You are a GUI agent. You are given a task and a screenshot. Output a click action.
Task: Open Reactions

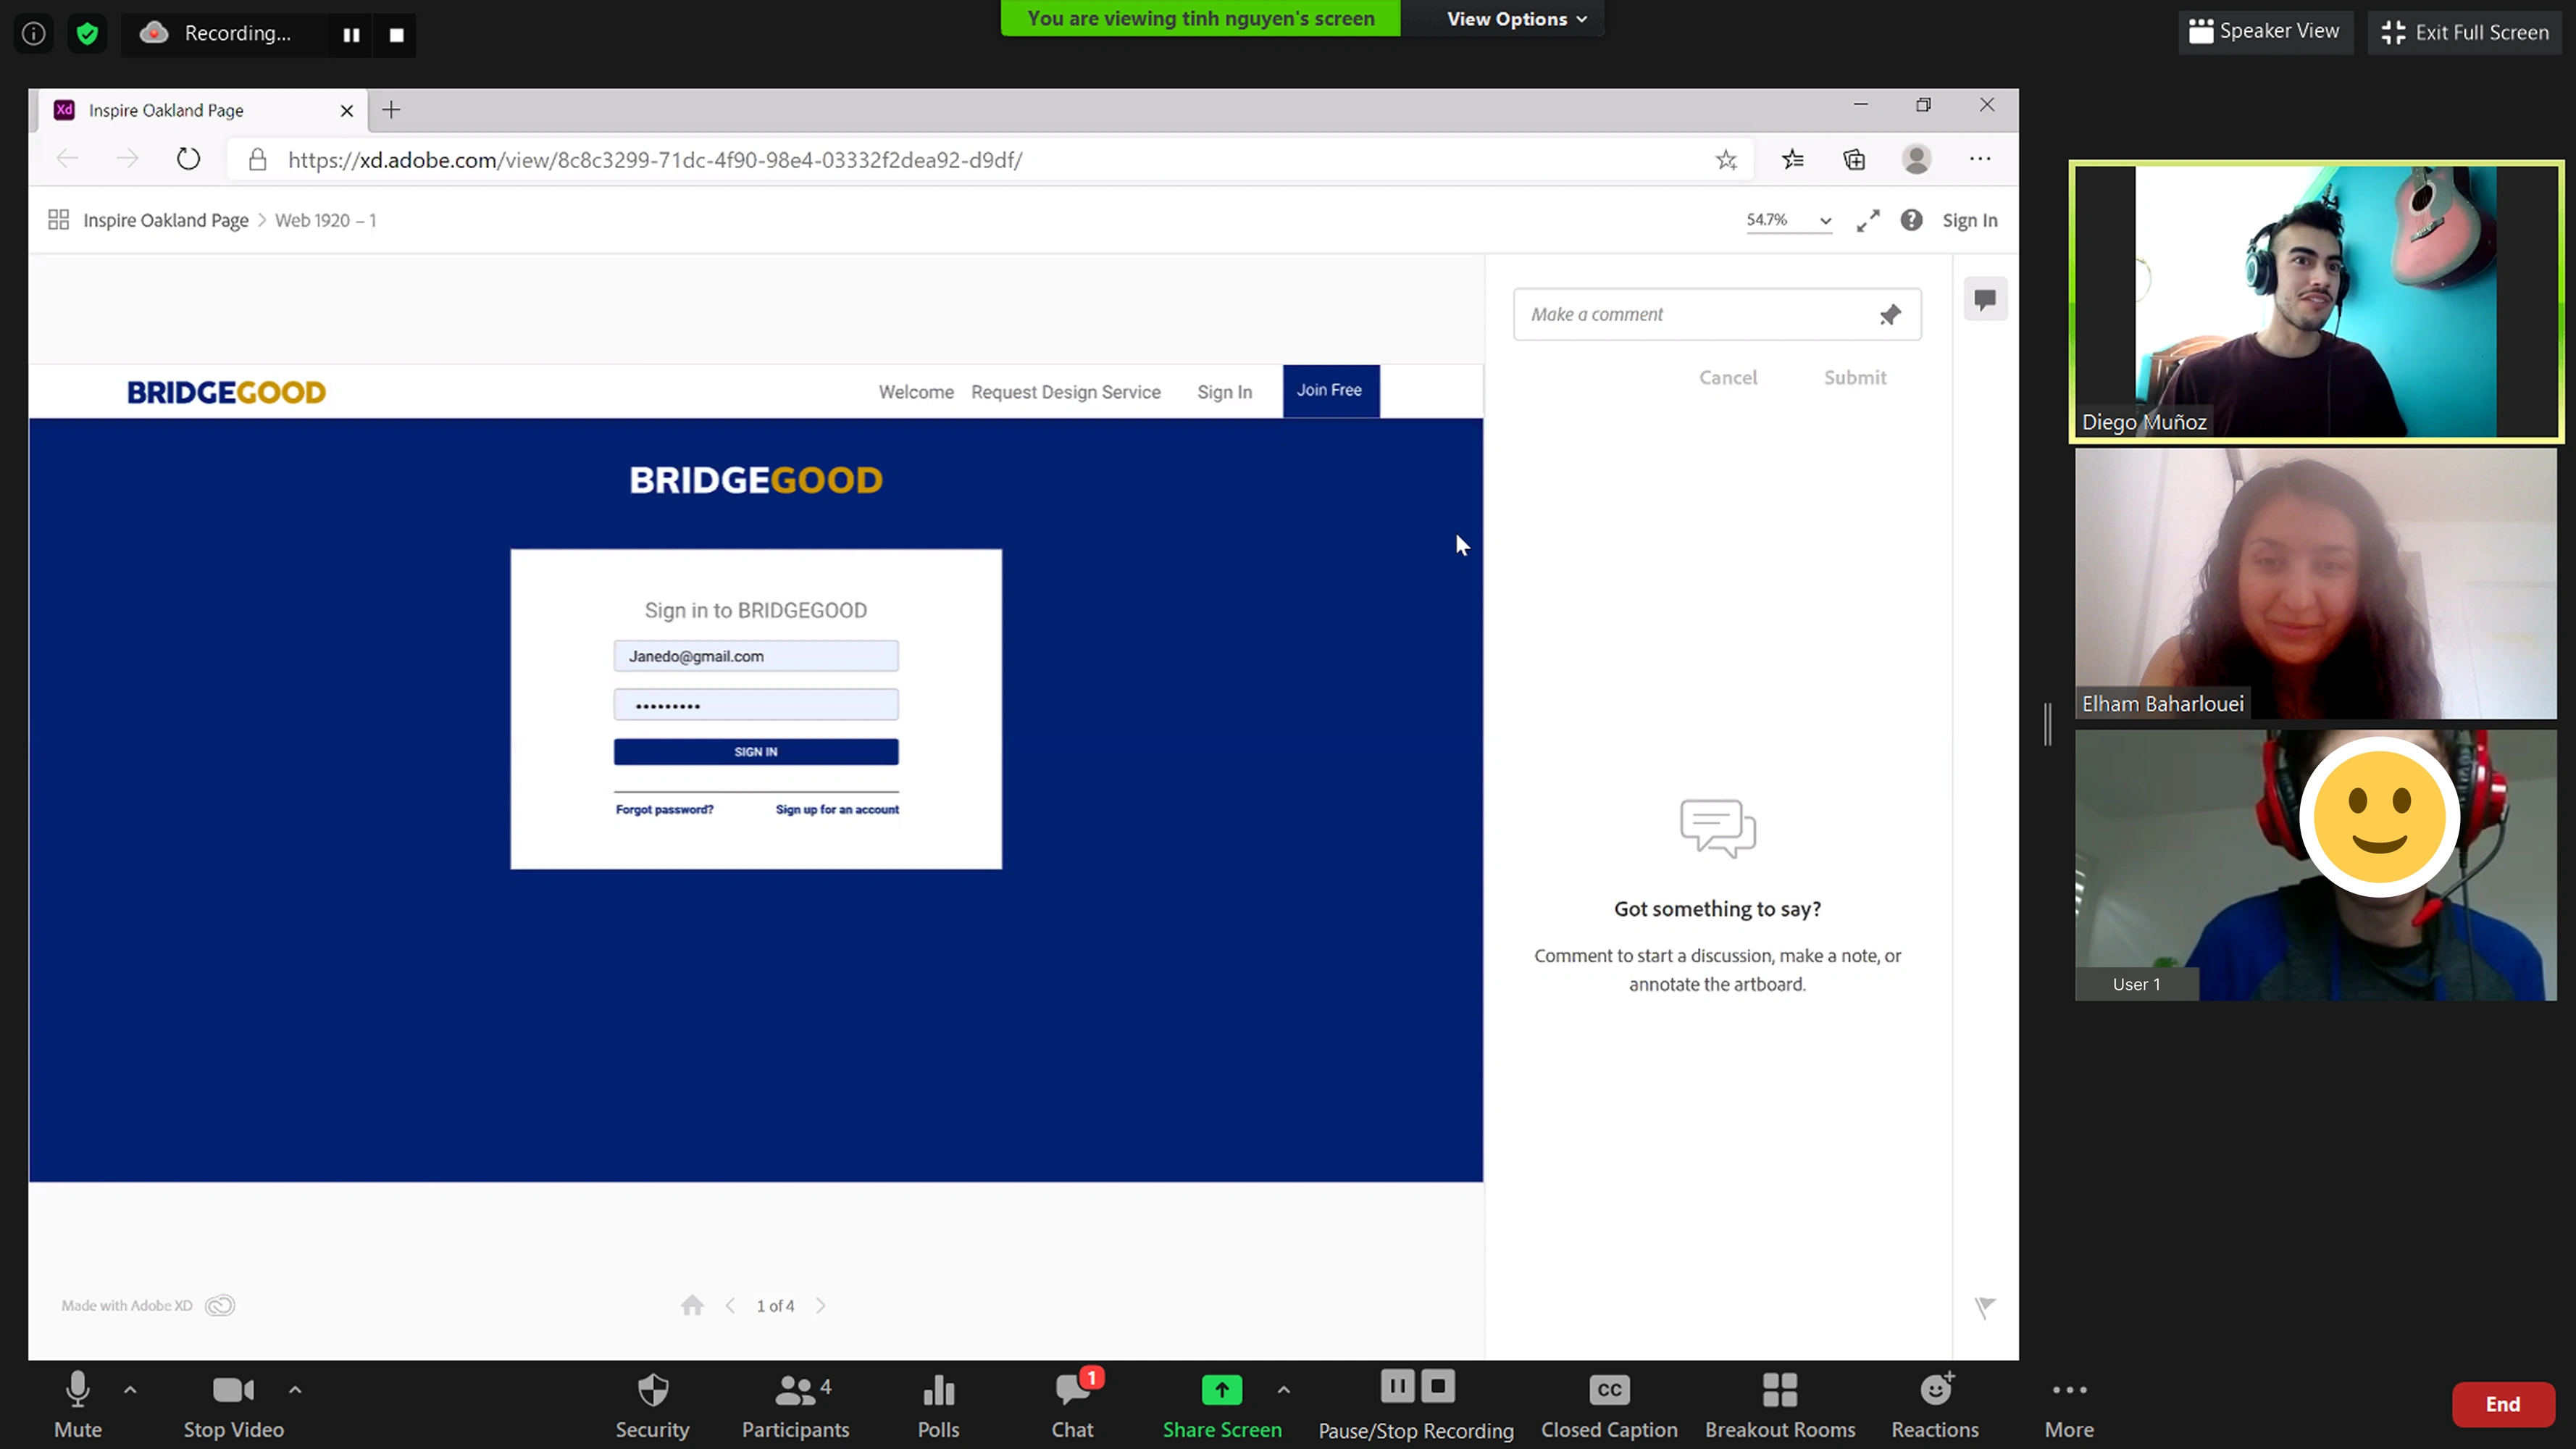1935,1405
